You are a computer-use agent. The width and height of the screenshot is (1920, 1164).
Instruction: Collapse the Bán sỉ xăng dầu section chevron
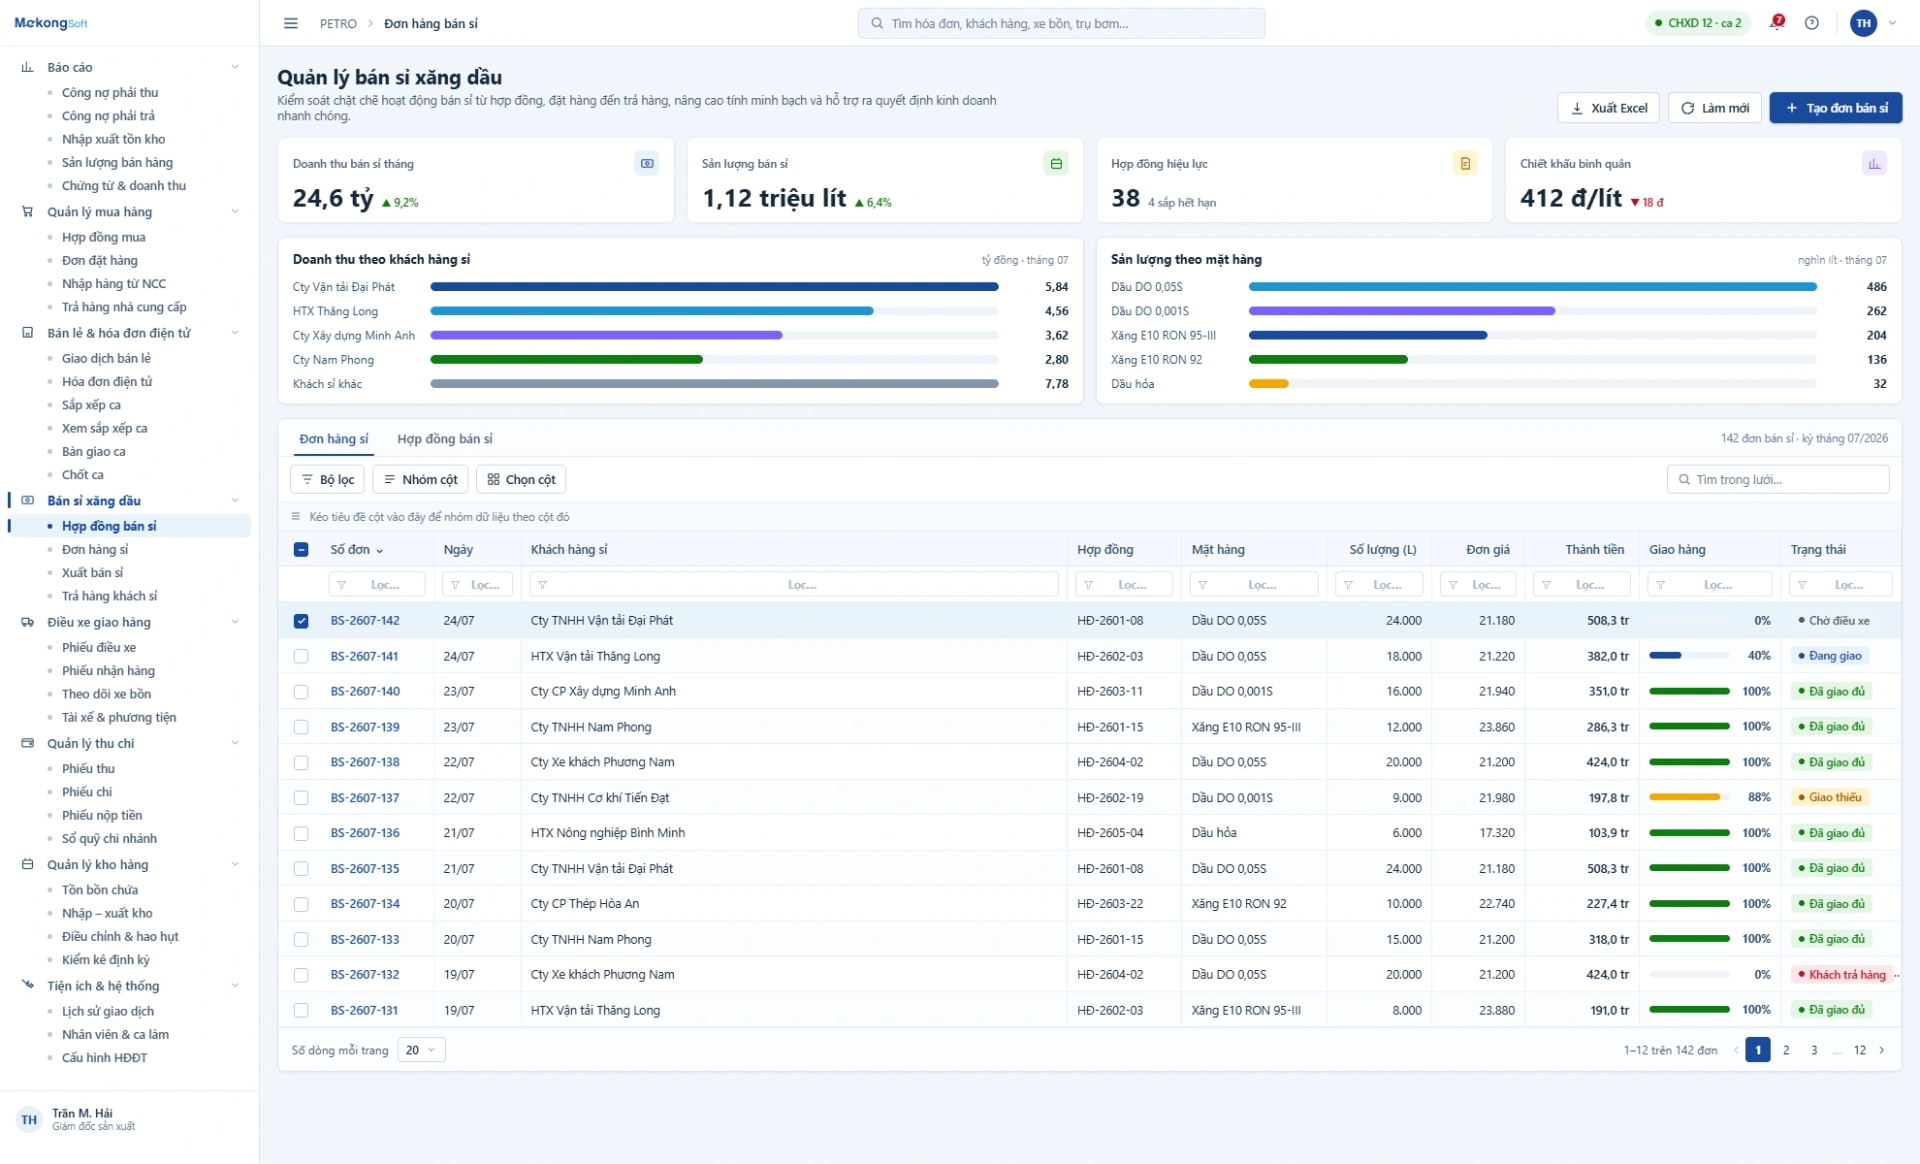click(x=235, y=500)
